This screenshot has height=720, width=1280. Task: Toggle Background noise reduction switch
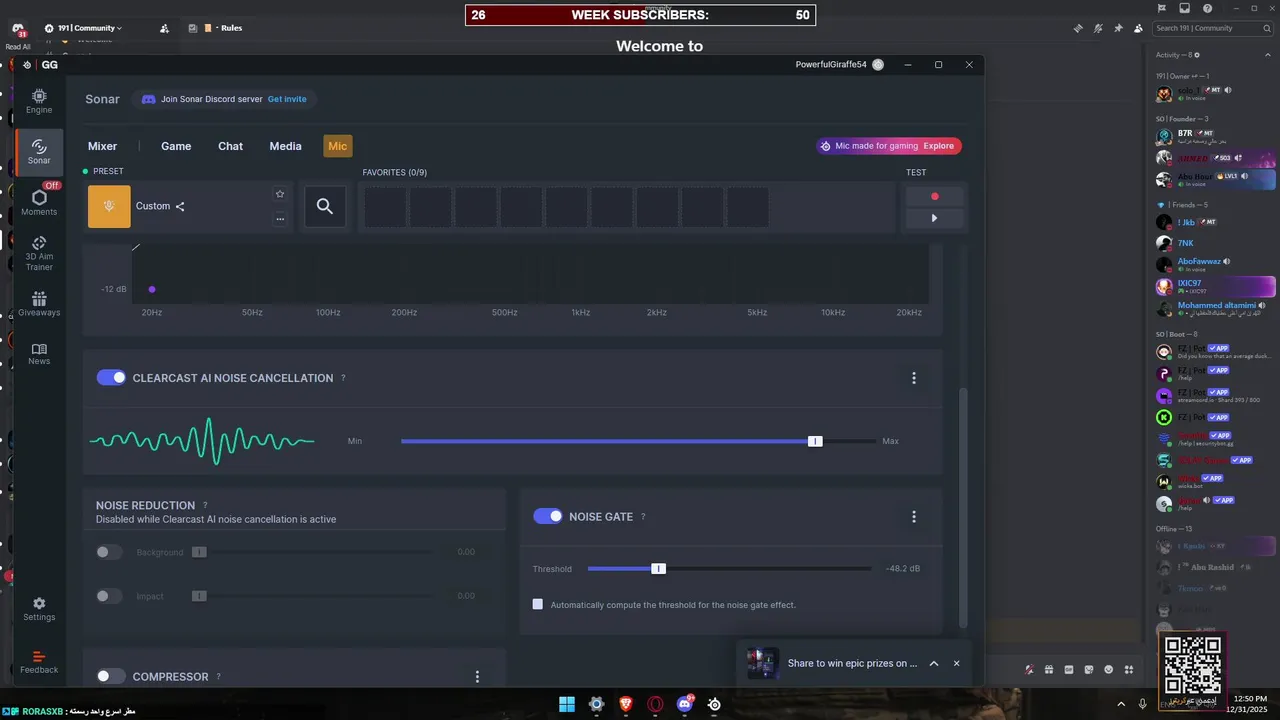pos(109,552)
